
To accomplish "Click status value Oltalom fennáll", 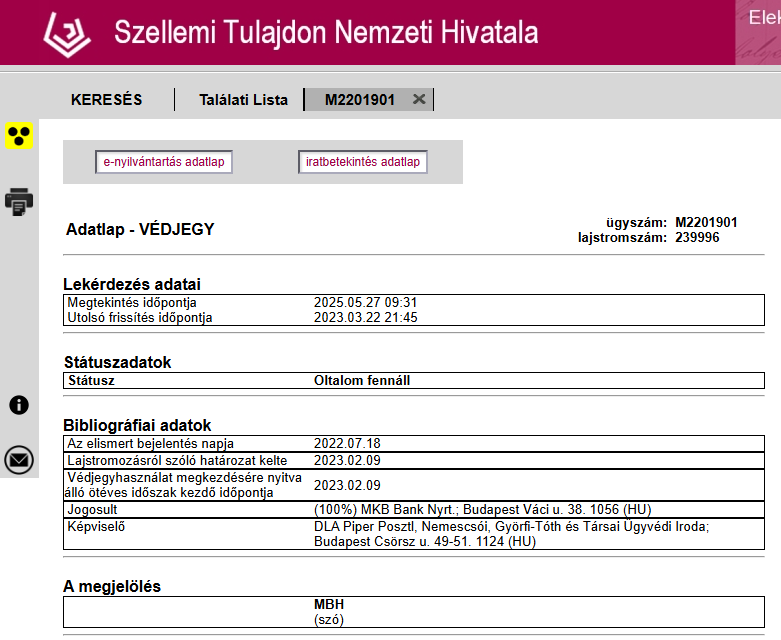I will [x=362, y=381].
